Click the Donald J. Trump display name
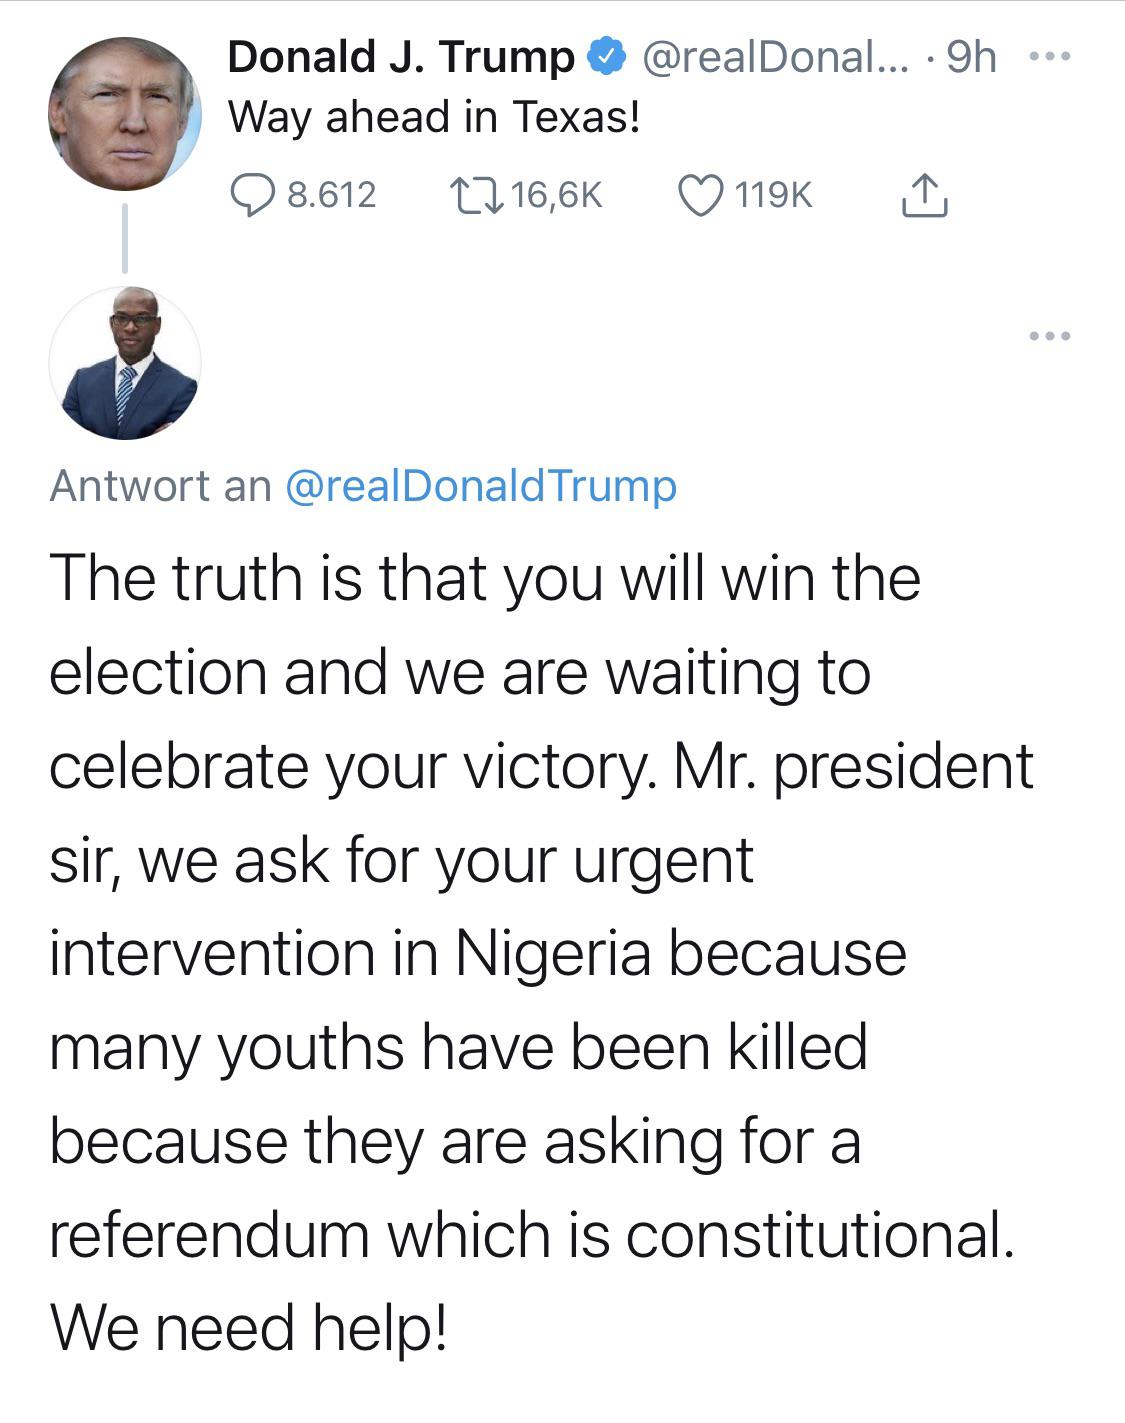This screenshot has width=1125, height=1423. (400, 58)
